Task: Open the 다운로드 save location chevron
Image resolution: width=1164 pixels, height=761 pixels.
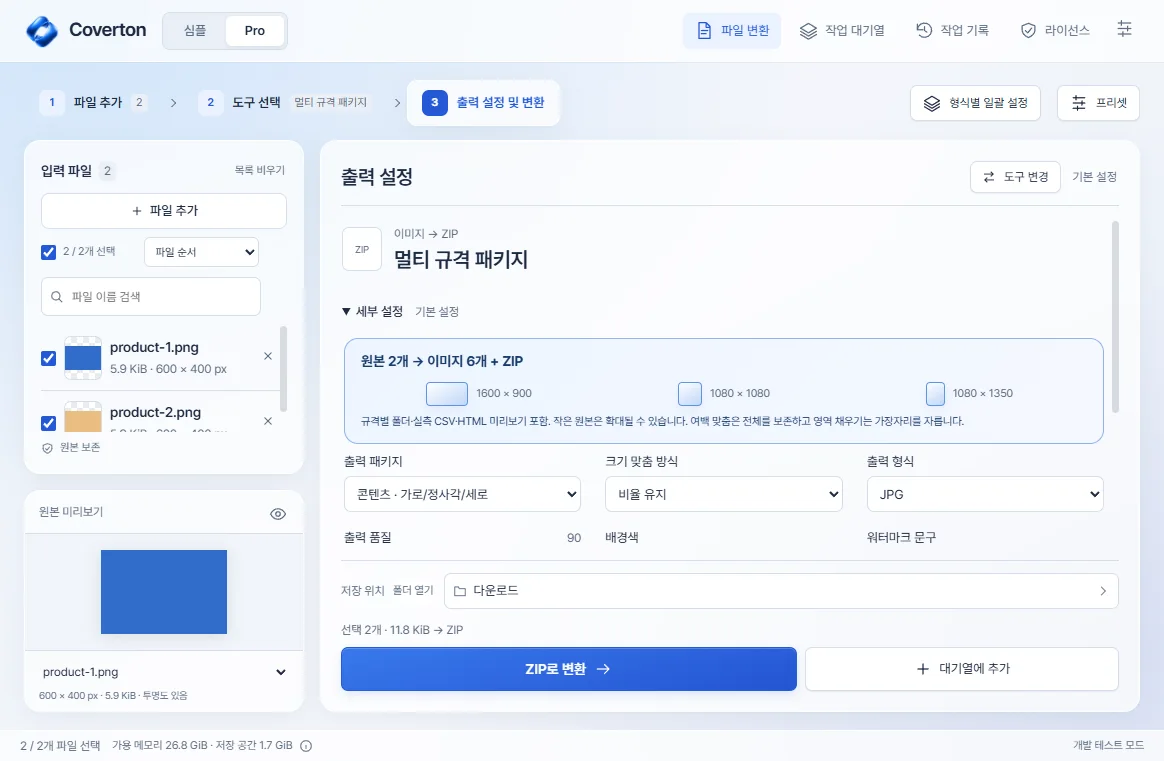Action: [x=1103, y=591]
